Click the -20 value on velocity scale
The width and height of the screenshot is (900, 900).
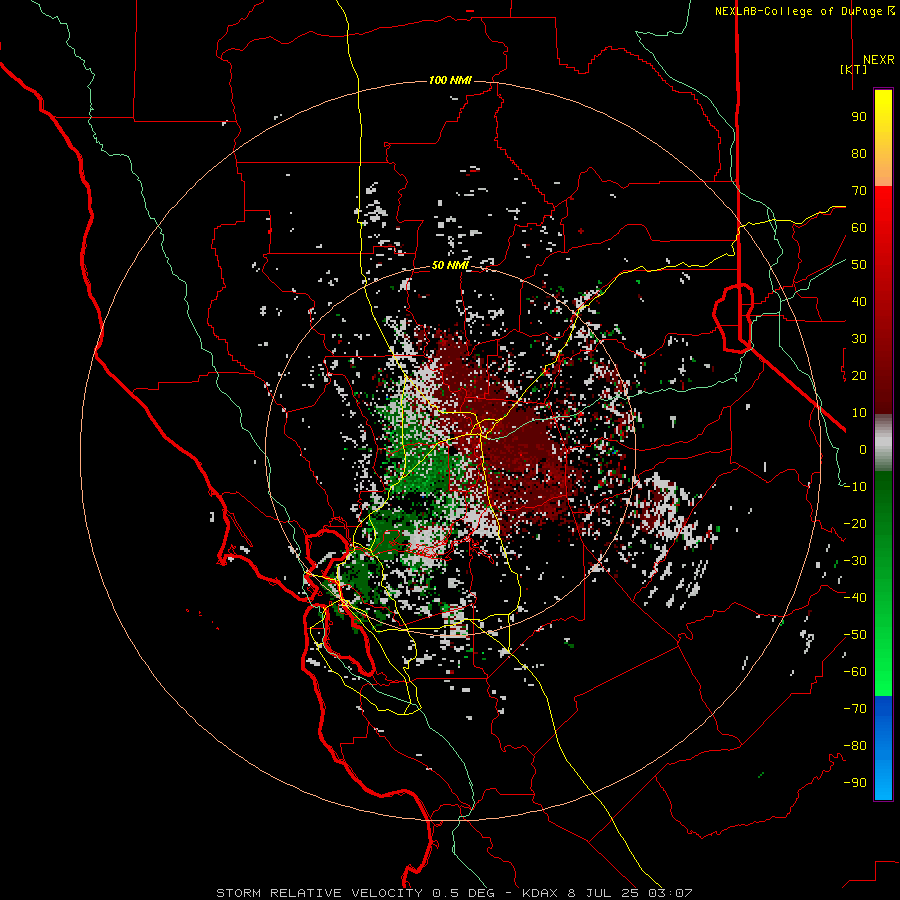855,524
